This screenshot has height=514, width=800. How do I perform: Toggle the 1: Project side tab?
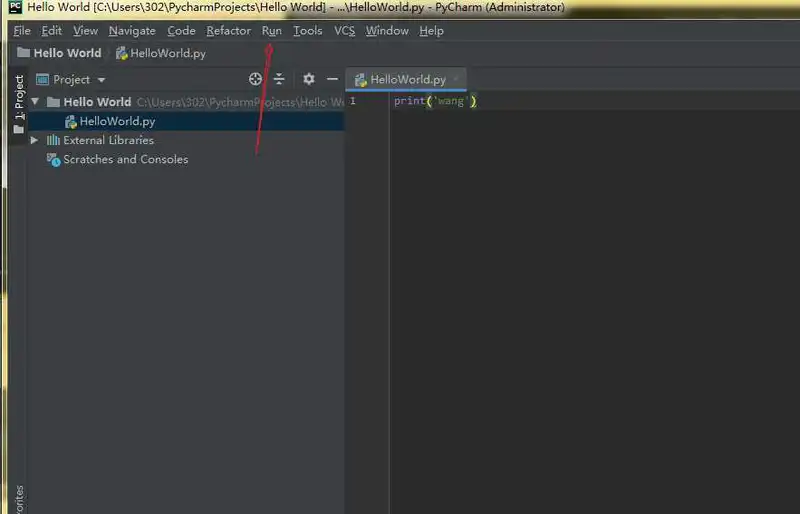(19, 105)
